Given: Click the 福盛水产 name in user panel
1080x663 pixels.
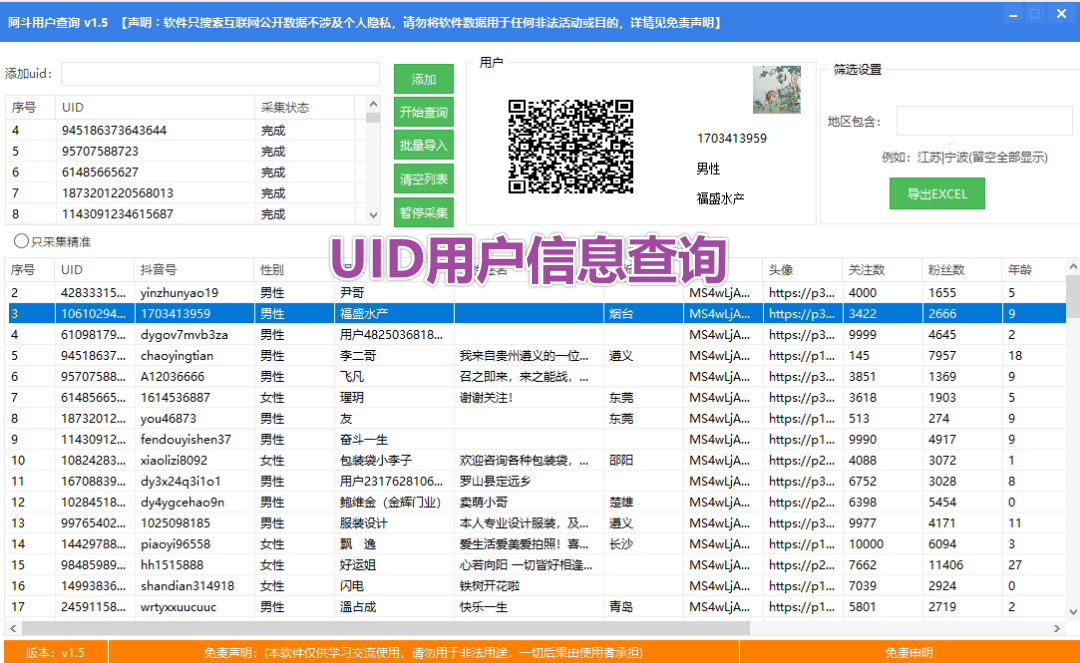Looking at the screenshot, I should pyautogui.click(x=720, y=199).
